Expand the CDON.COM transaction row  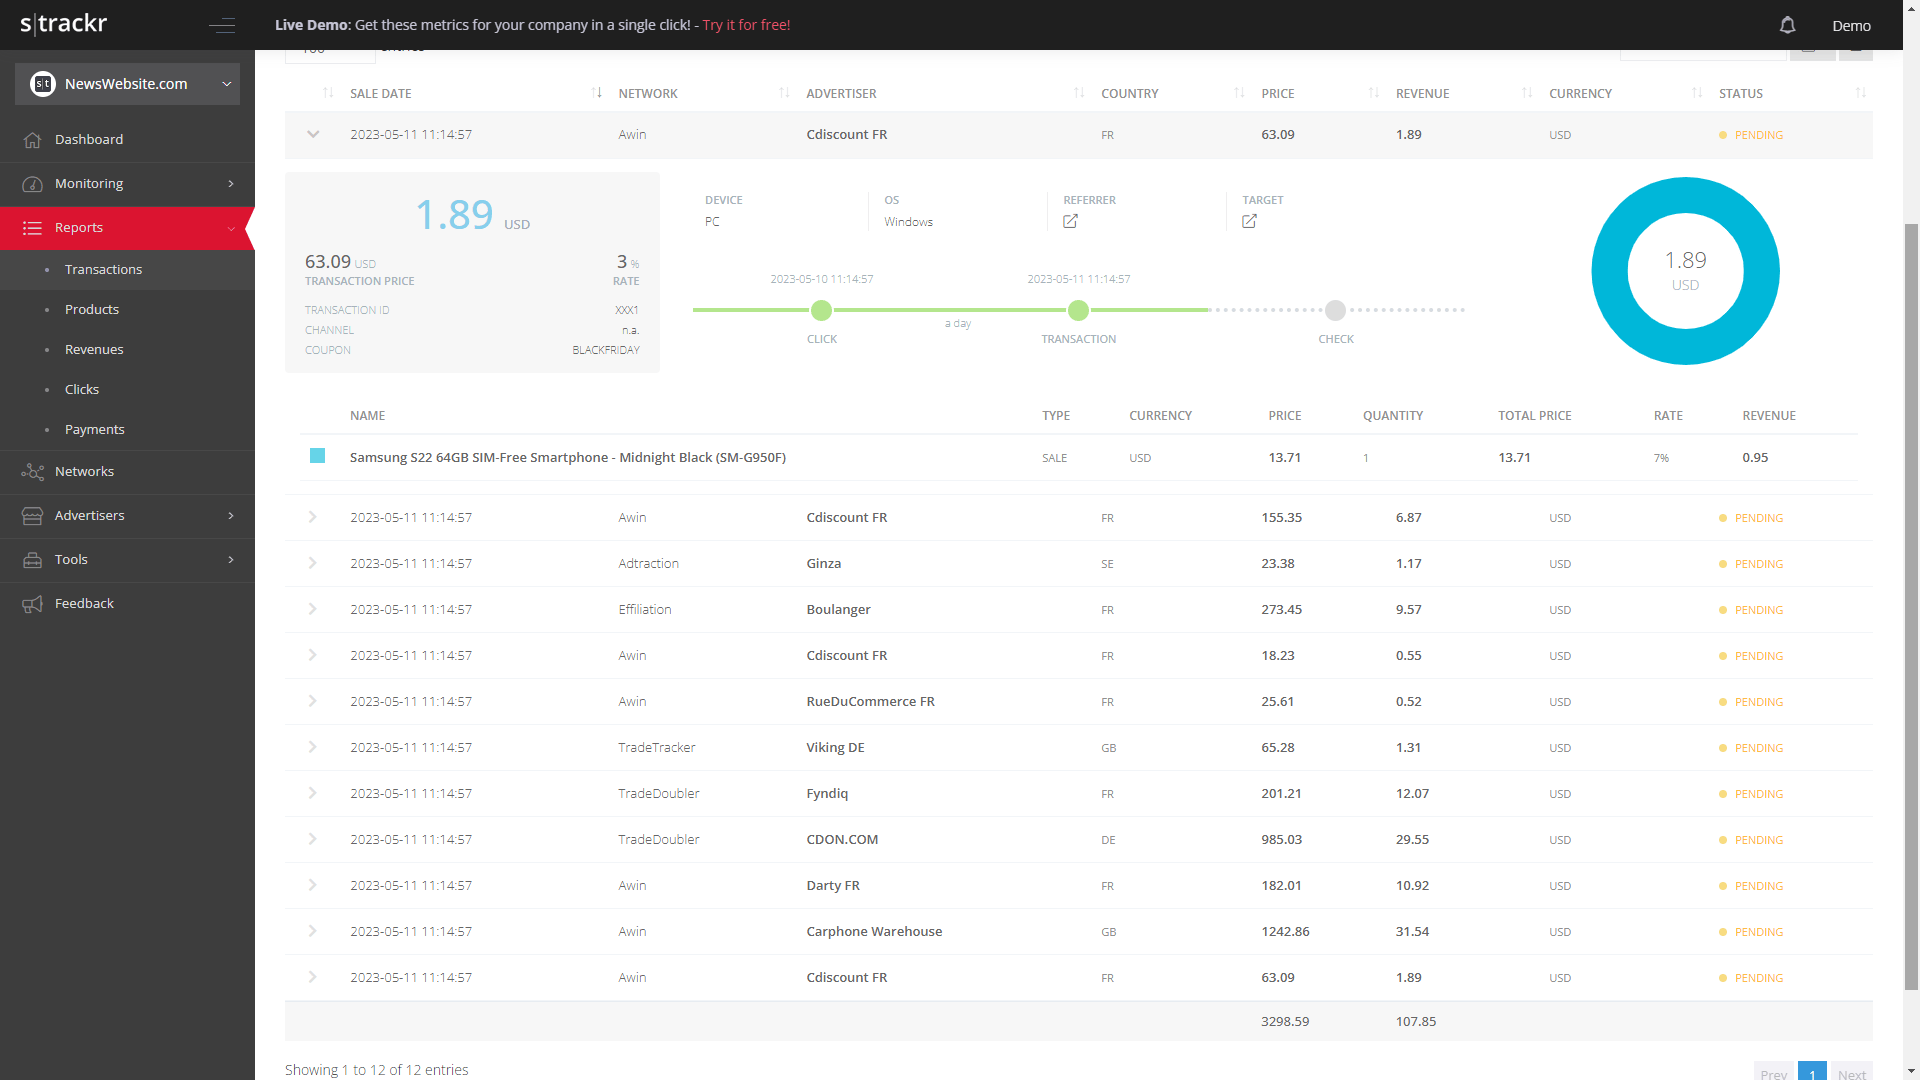pos(313,839)
